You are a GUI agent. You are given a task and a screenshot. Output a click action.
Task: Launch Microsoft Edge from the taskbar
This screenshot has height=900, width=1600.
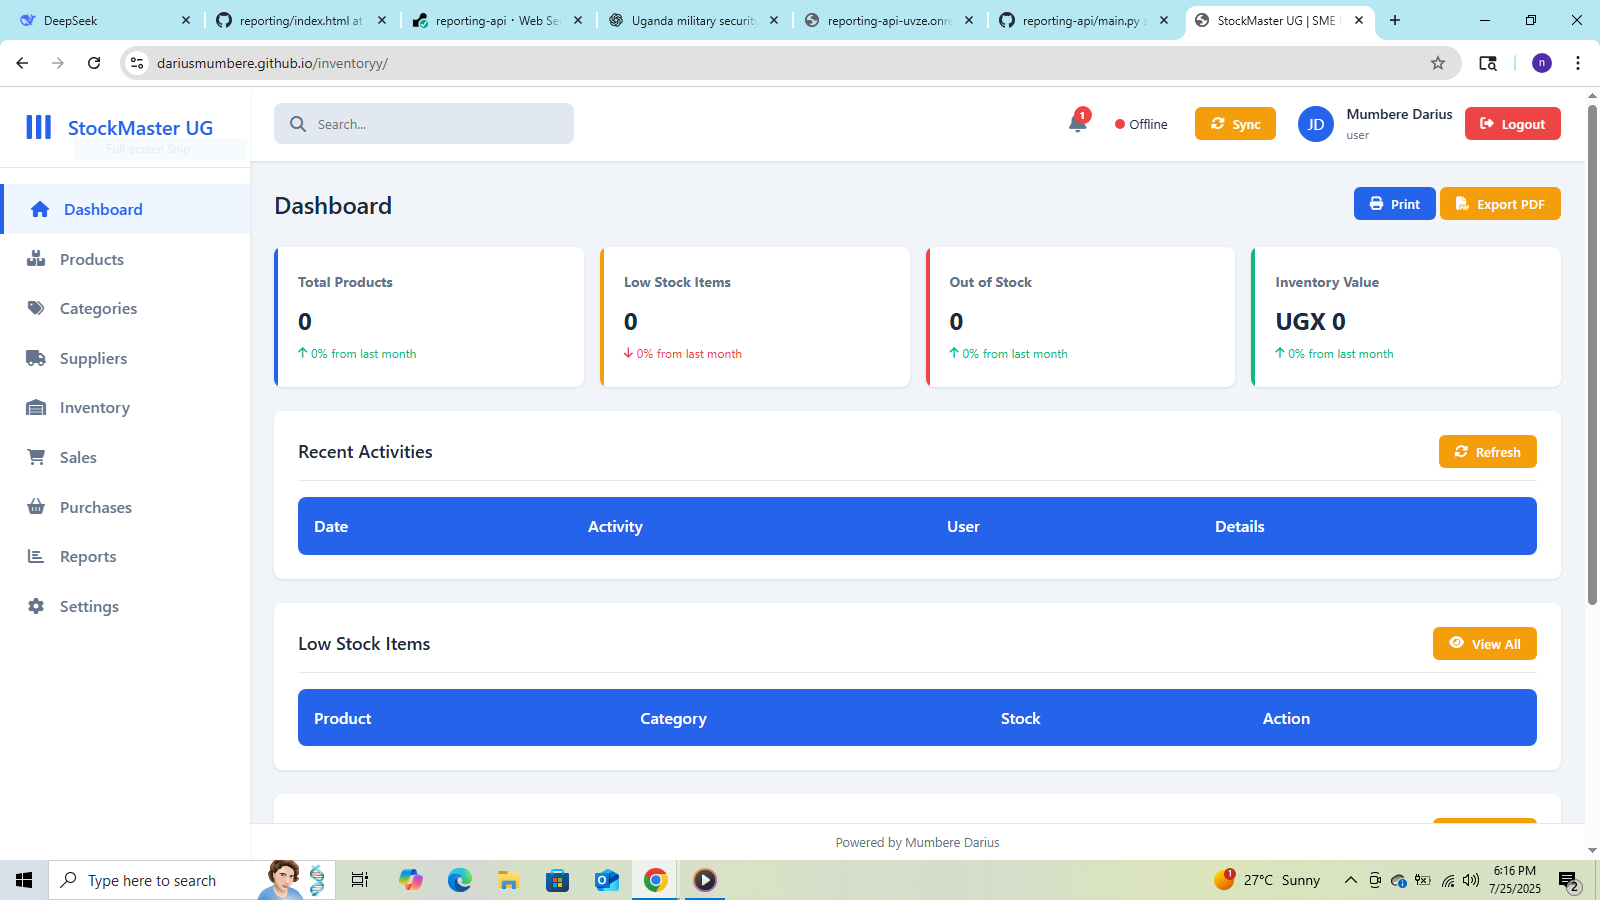(460, 880)
